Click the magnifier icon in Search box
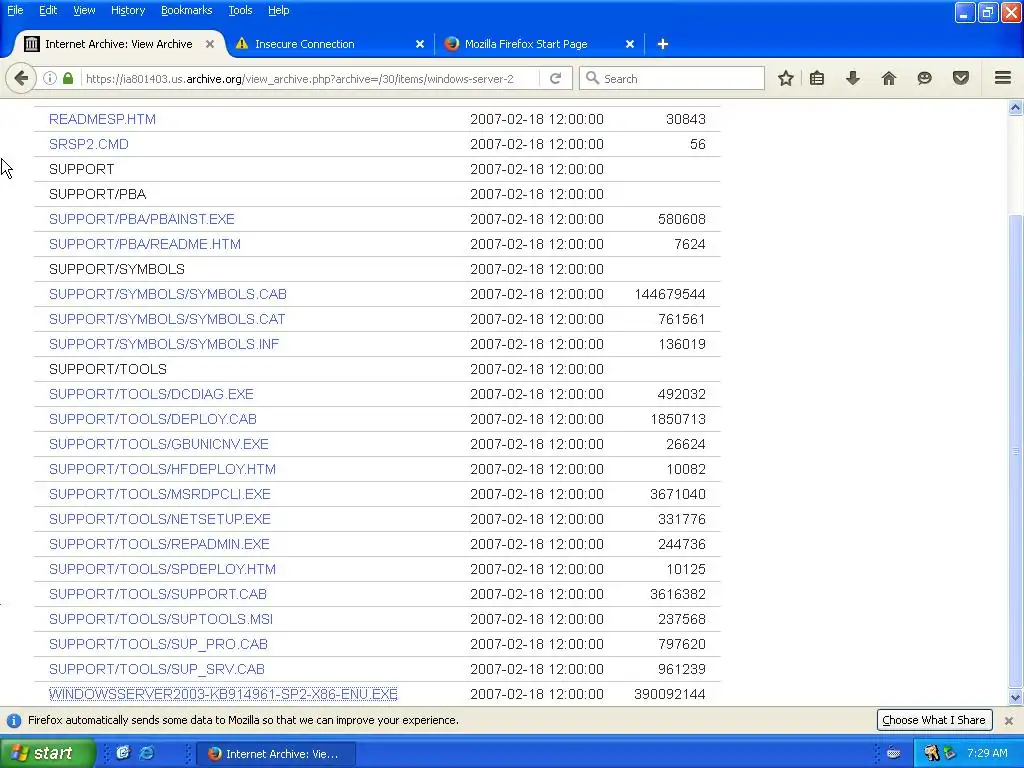The width and height of the screenshot is (1024, 768). (x=592, y=78)
